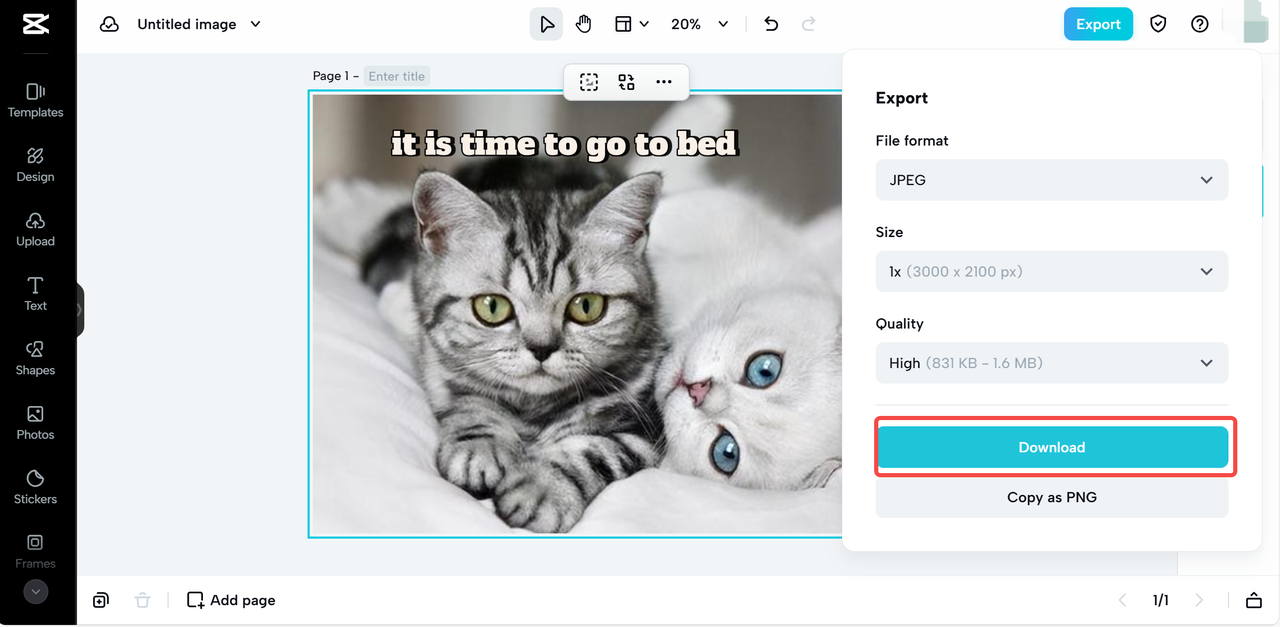The image size is (1280, 627).
Task: Open the 20% zoom level dropdown
Action: tap(699, 24)
